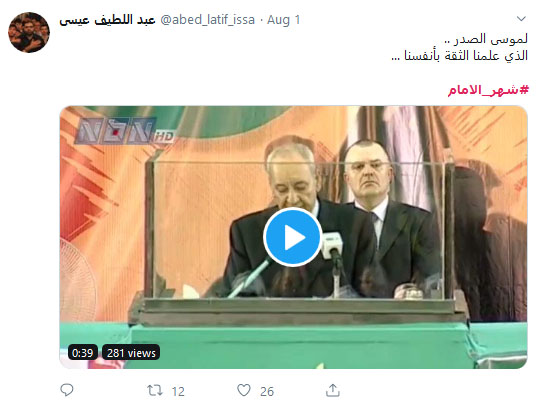Retweet using the retweet arrows icon
Screen dimensions: 536x403
coord(155,390)
